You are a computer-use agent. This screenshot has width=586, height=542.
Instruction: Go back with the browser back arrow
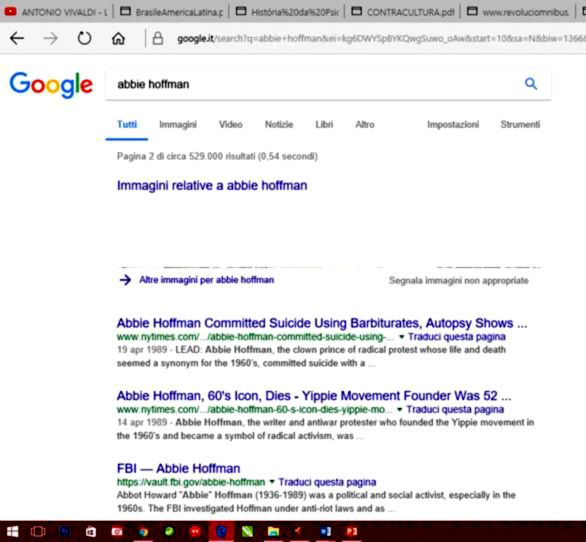pyautogui.click(x=17, y=38)
